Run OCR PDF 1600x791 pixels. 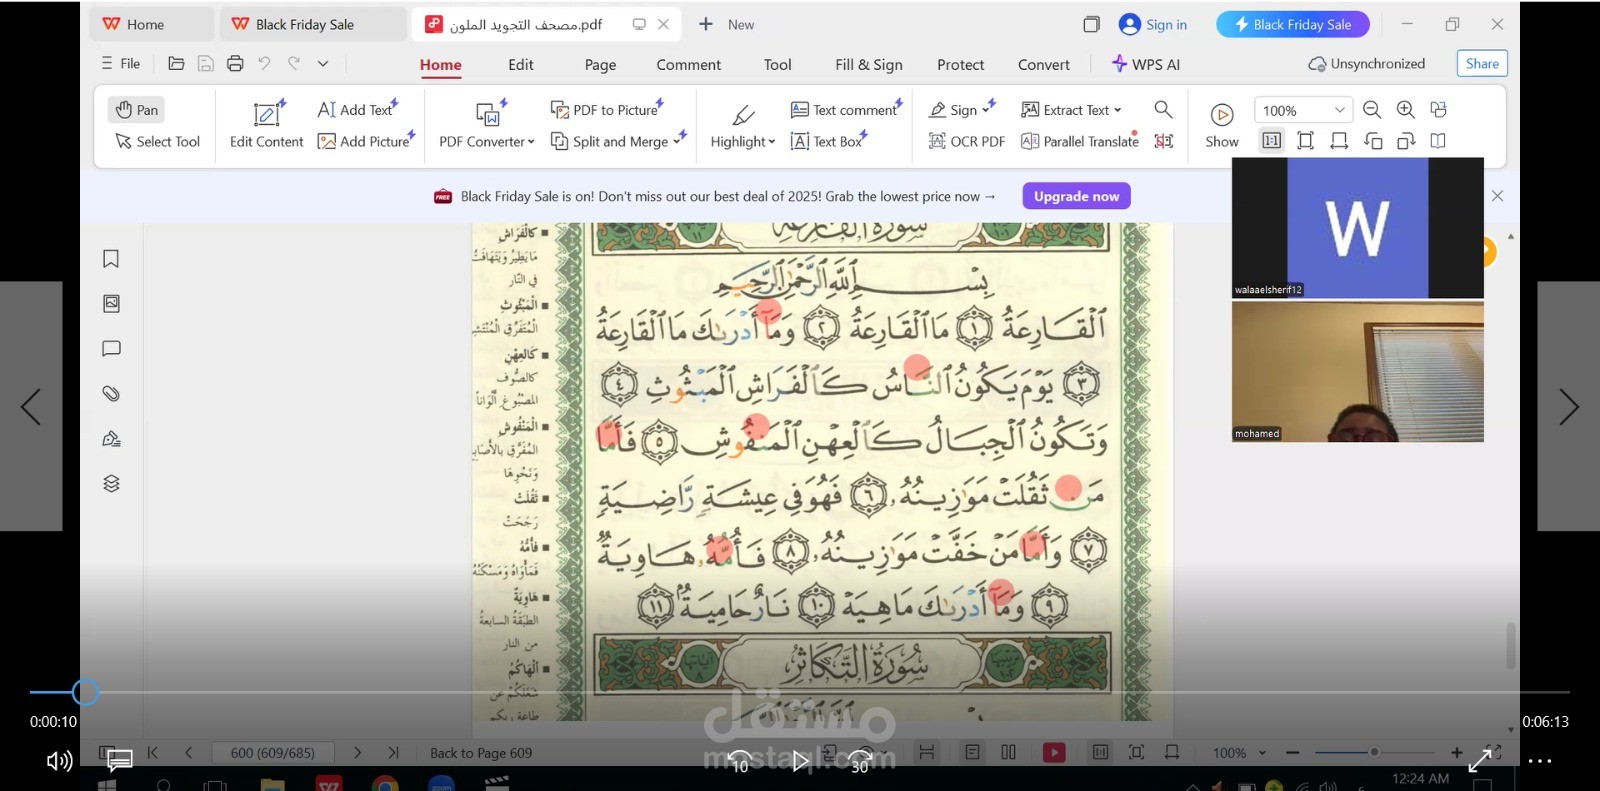(967, 141)
